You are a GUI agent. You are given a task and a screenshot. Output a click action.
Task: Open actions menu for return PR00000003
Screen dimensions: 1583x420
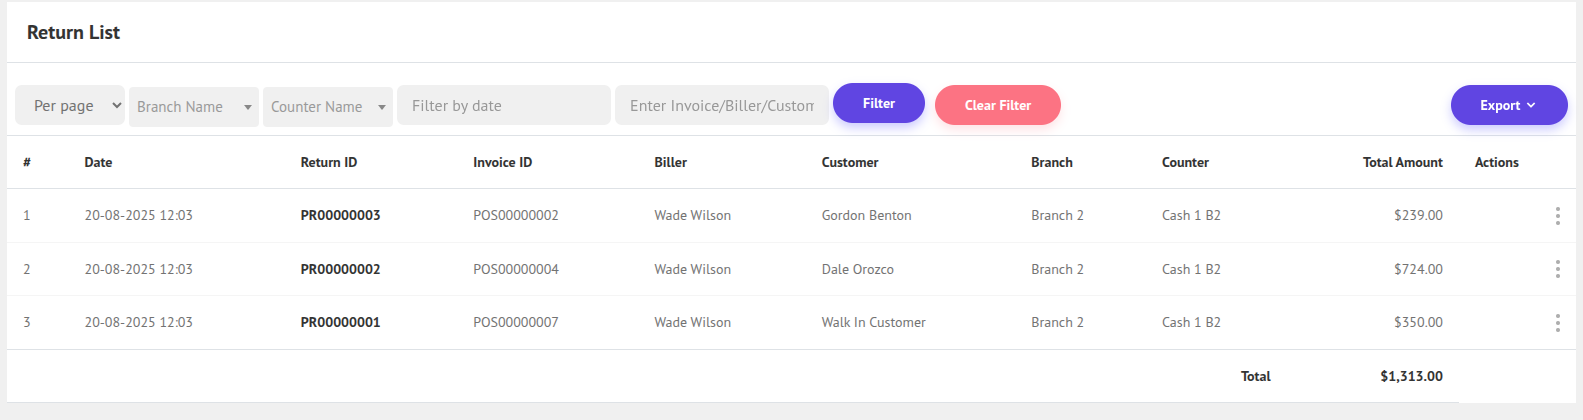(x=1557, y=216)
